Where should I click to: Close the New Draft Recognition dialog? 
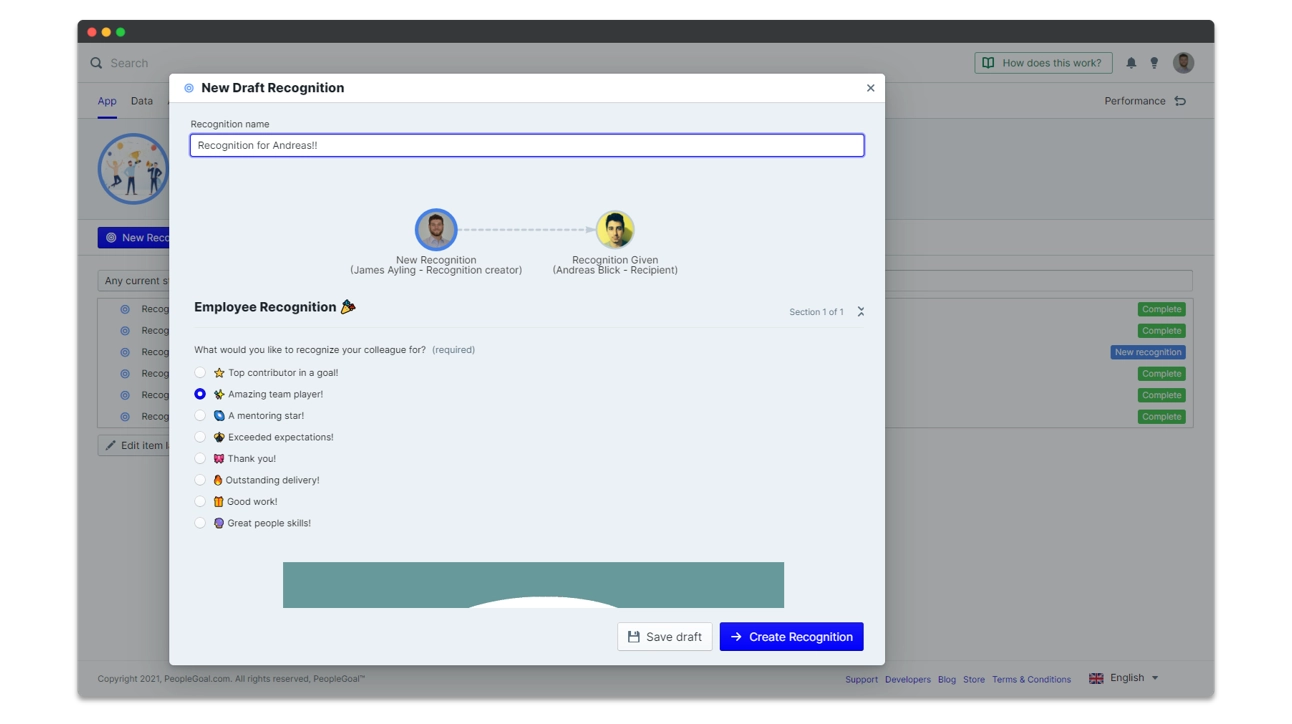tap(870, 88)
